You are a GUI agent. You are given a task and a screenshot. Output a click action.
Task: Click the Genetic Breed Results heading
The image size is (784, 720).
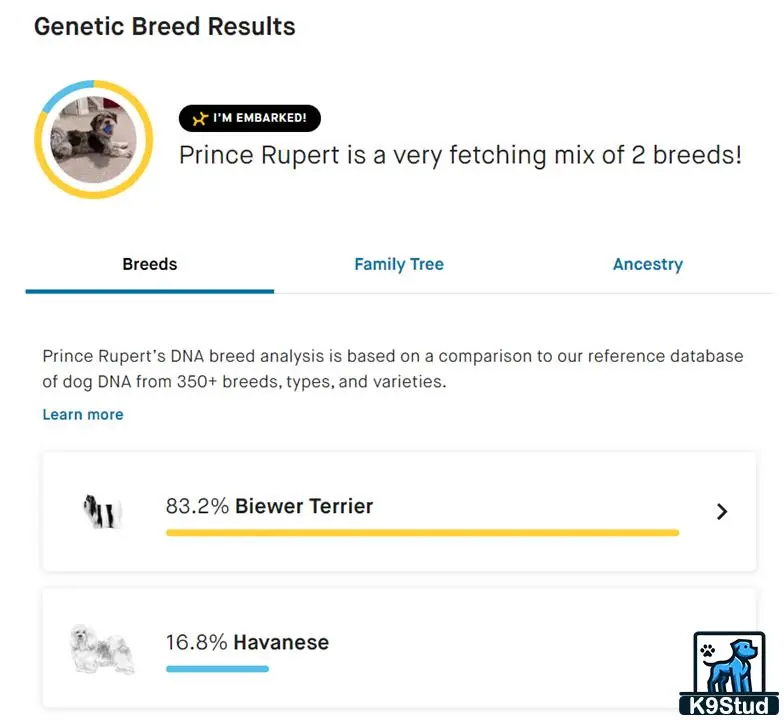[x=164, y=26]
